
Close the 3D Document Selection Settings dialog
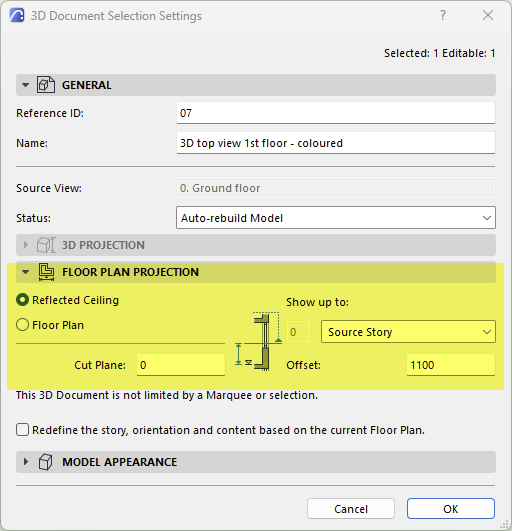point(488,15)
